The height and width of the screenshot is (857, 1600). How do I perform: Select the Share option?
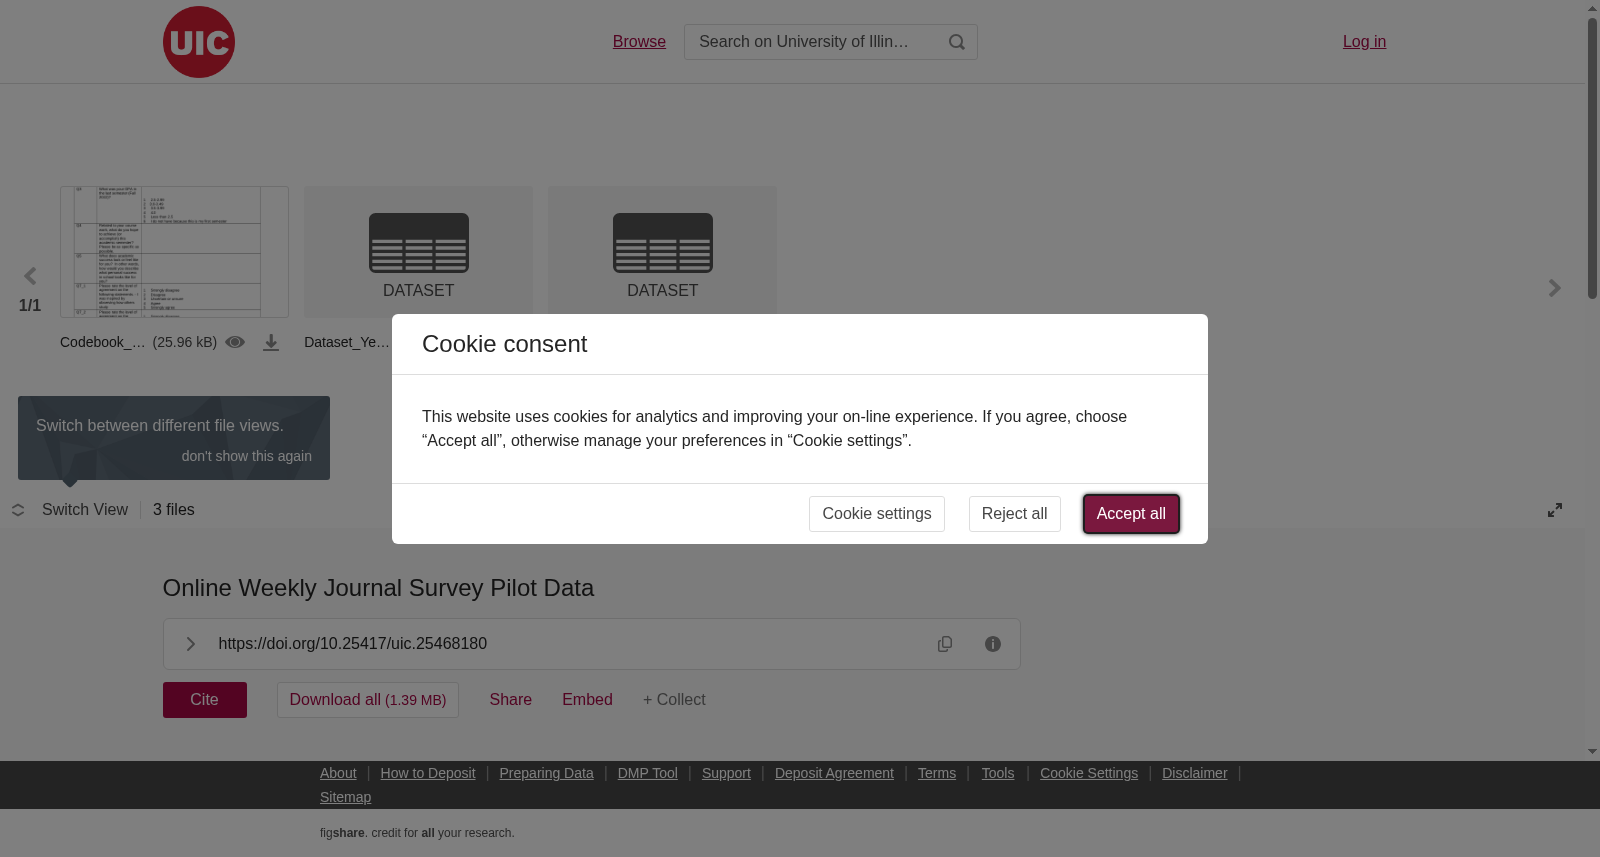click(x=511, y=700)
